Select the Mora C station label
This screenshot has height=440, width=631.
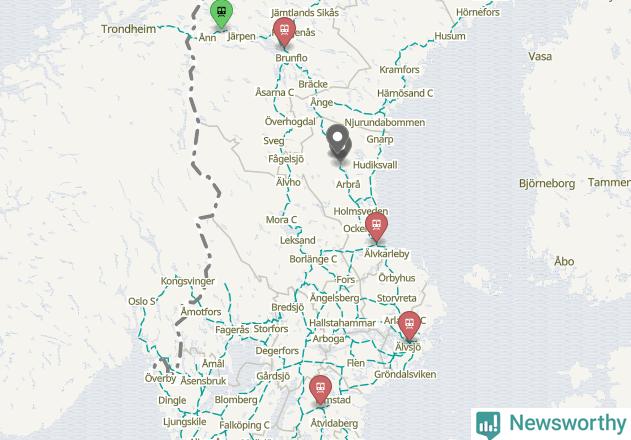click(281, 220)
